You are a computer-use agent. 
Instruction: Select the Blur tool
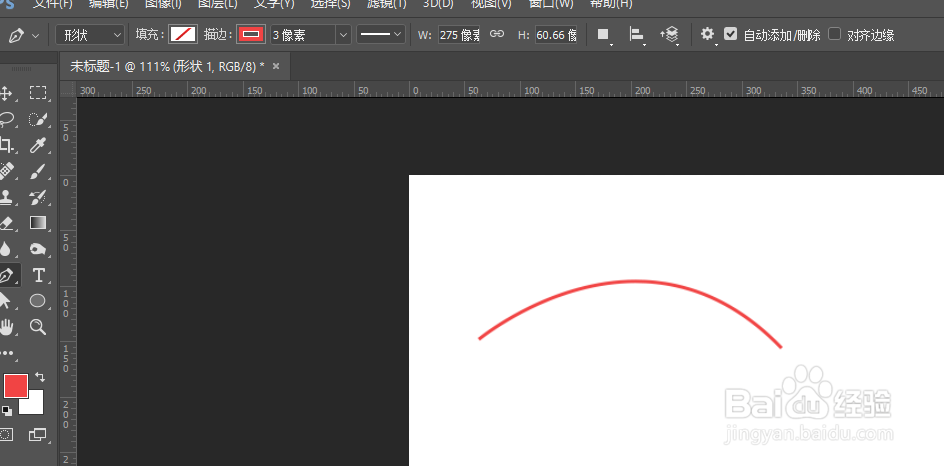point(6,249)
